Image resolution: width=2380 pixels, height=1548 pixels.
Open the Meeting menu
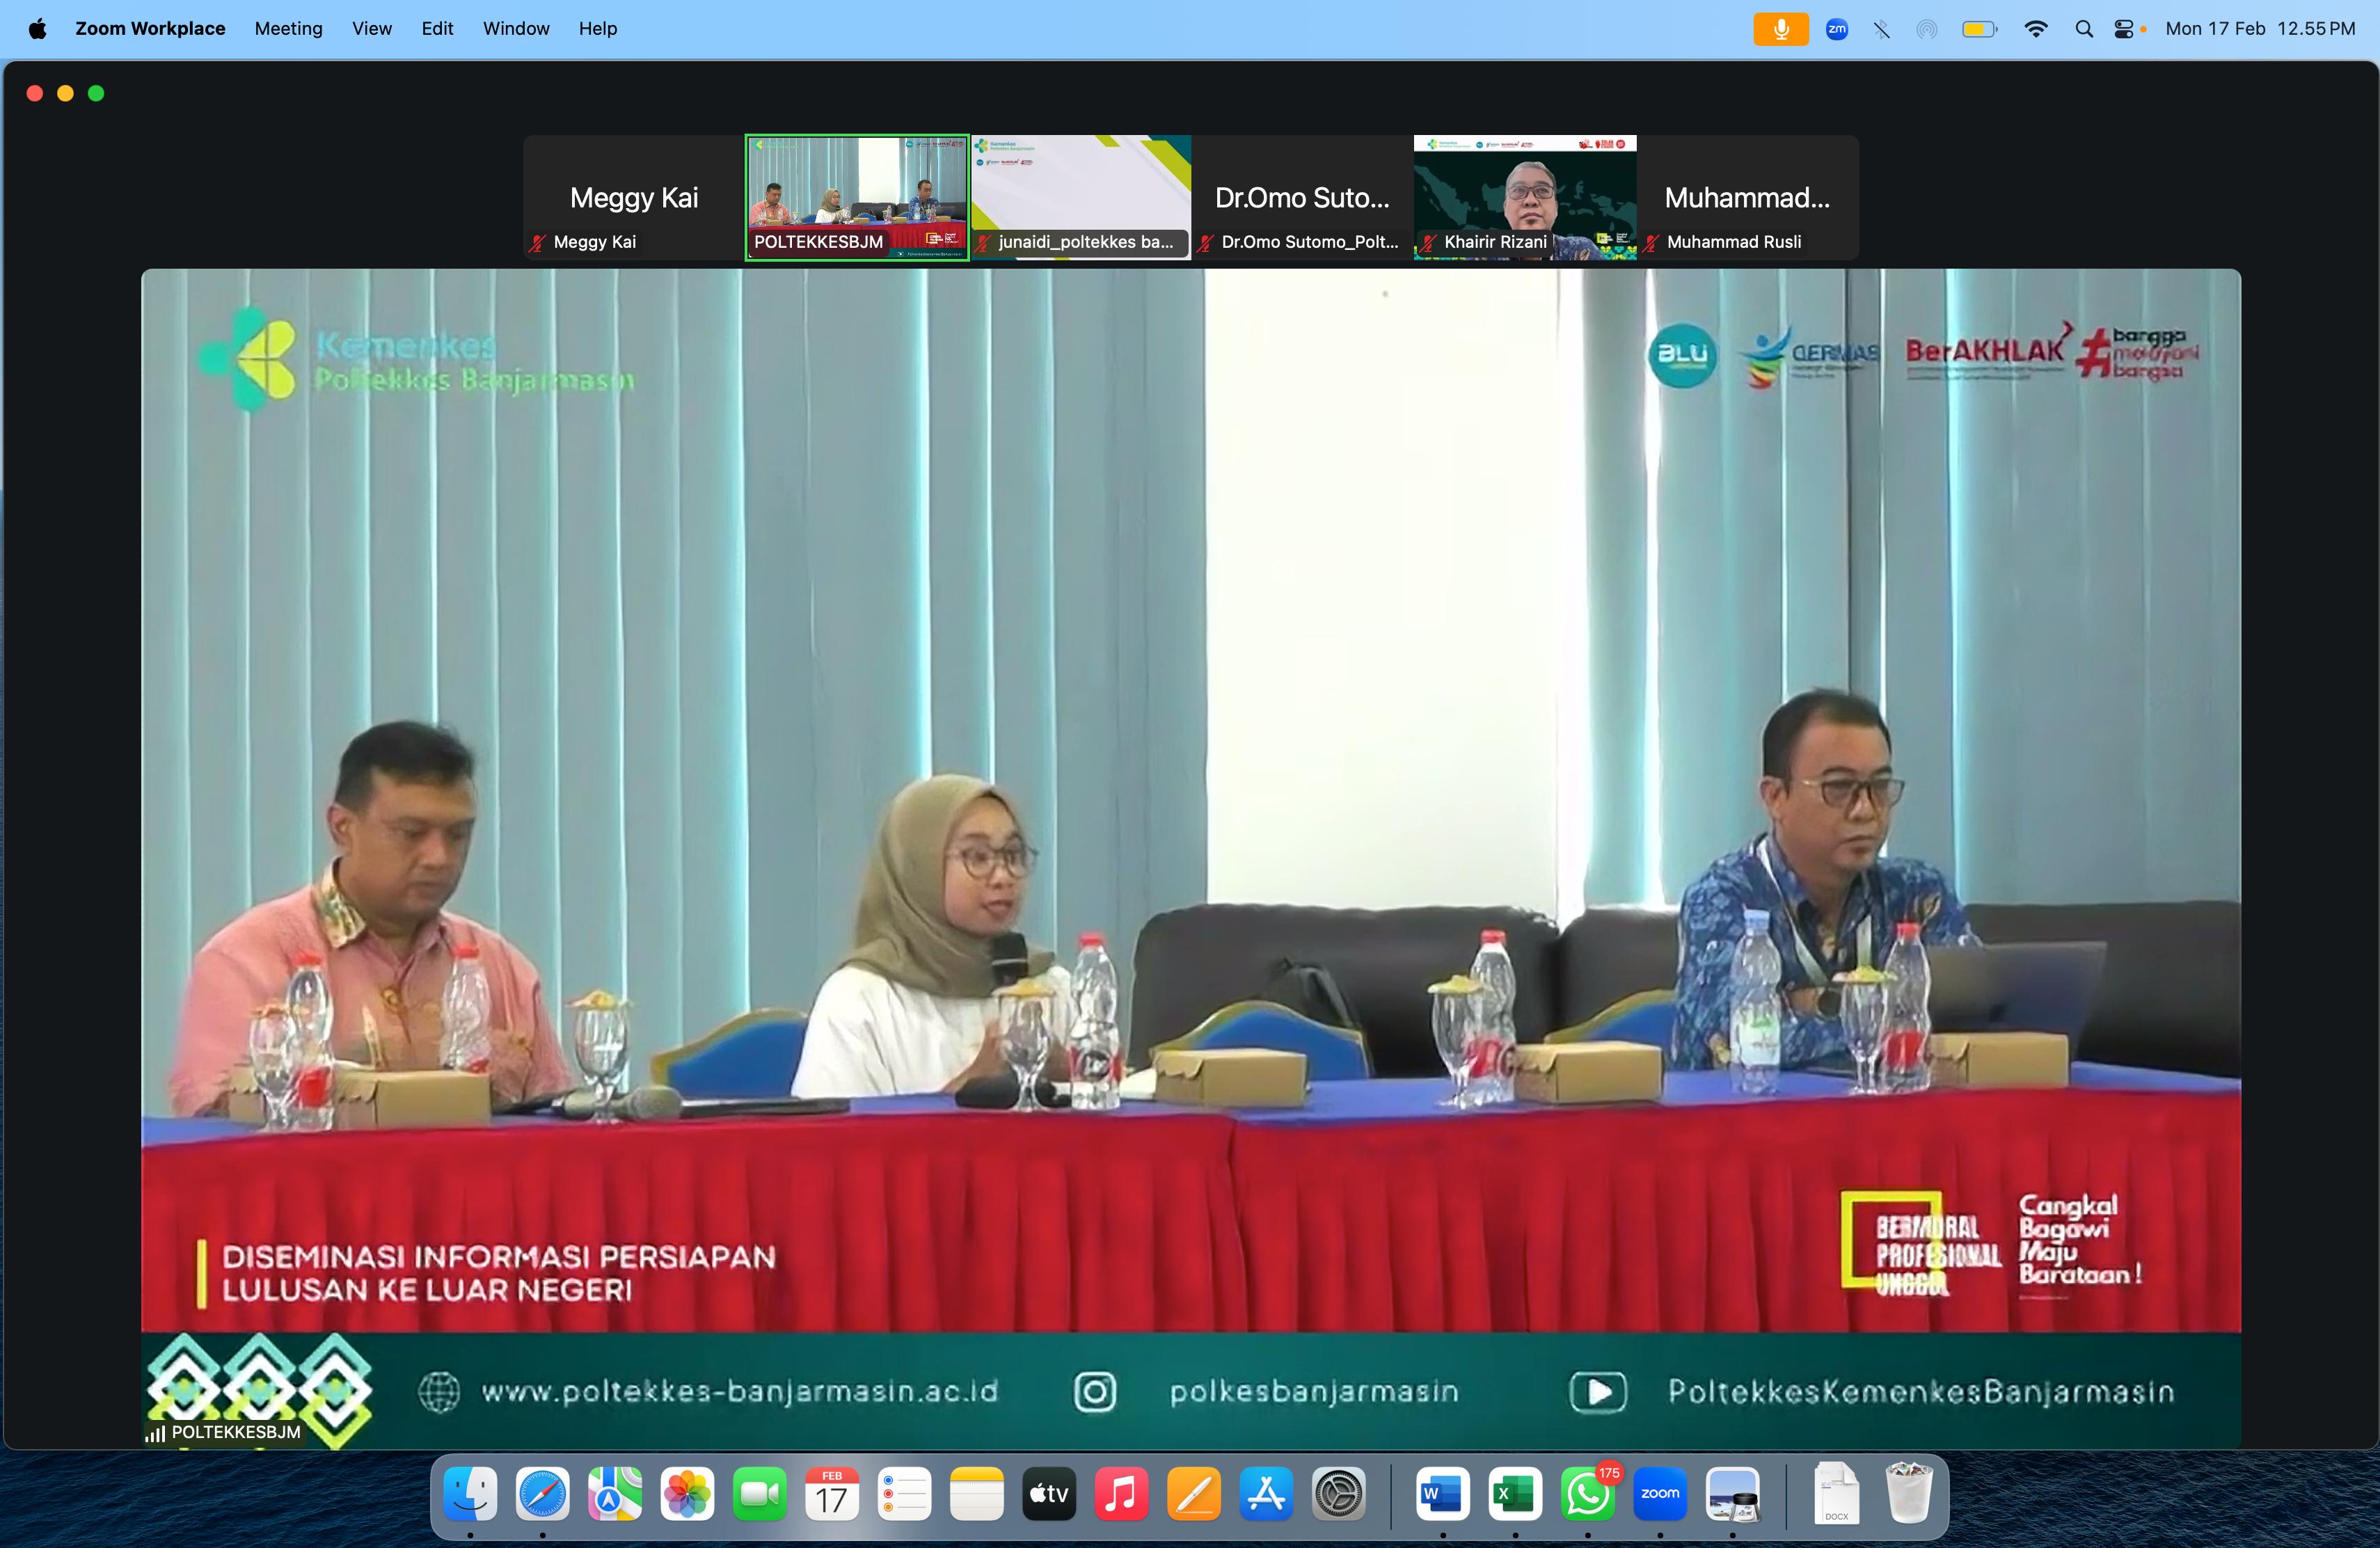click(288, 29)
